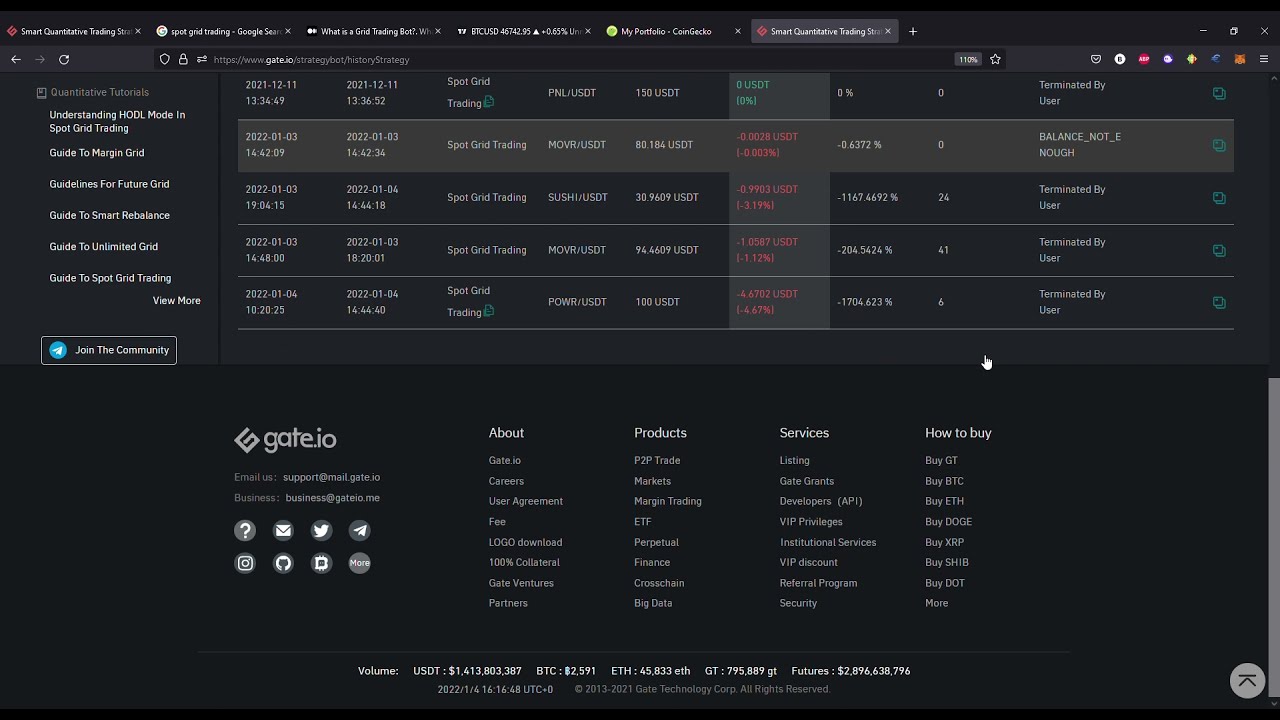Image resolution: width=1280 pixels, height=720 pixels.
Task: Open Guidelines For Future Grid tutorial
Action: [110, 184]
